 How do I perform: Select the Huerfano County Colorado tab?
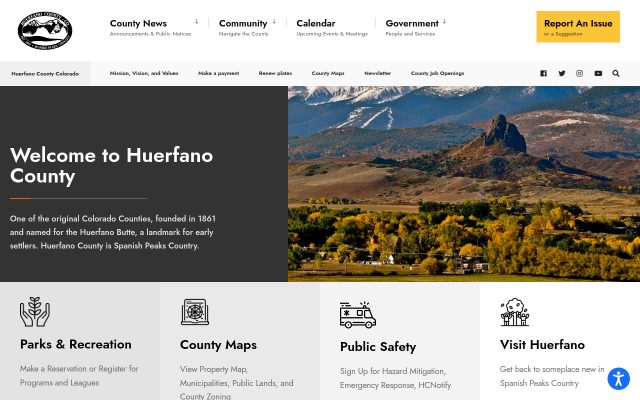click(x=45, y=73)
